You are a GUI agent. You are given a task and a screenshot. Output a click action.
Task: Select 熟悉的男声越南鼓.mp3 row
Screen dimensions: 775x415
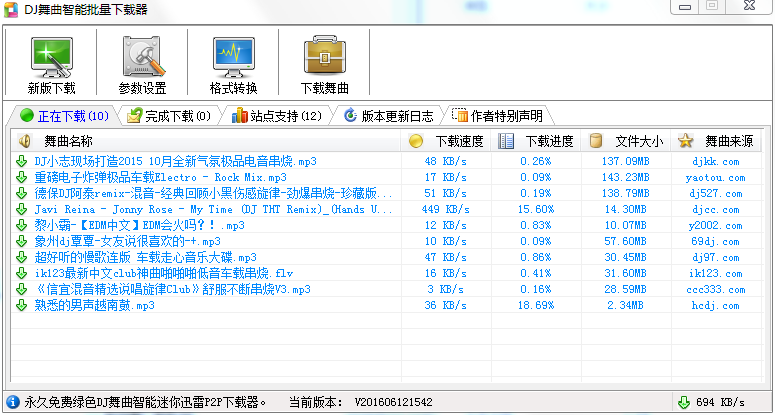(x=387, y=305)
